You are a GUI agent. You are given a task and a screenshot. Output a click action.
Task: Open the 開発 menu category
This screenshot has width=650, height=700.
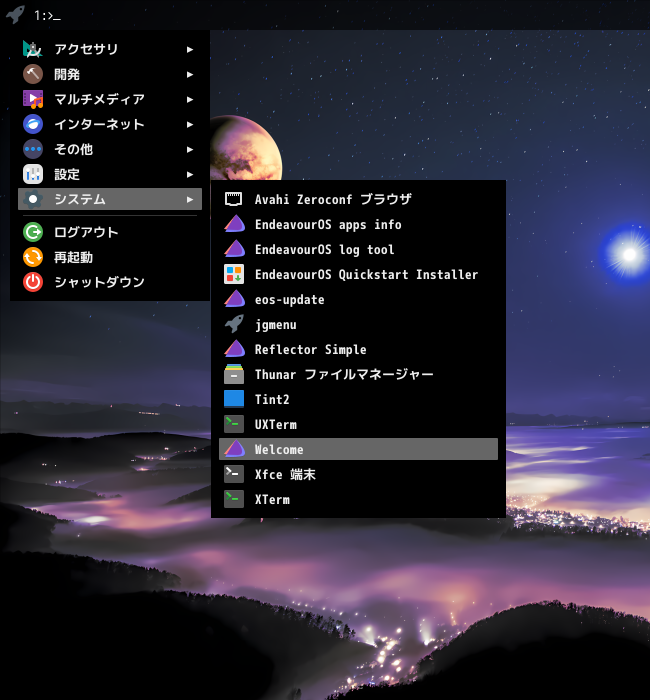[x=110, y=74]
